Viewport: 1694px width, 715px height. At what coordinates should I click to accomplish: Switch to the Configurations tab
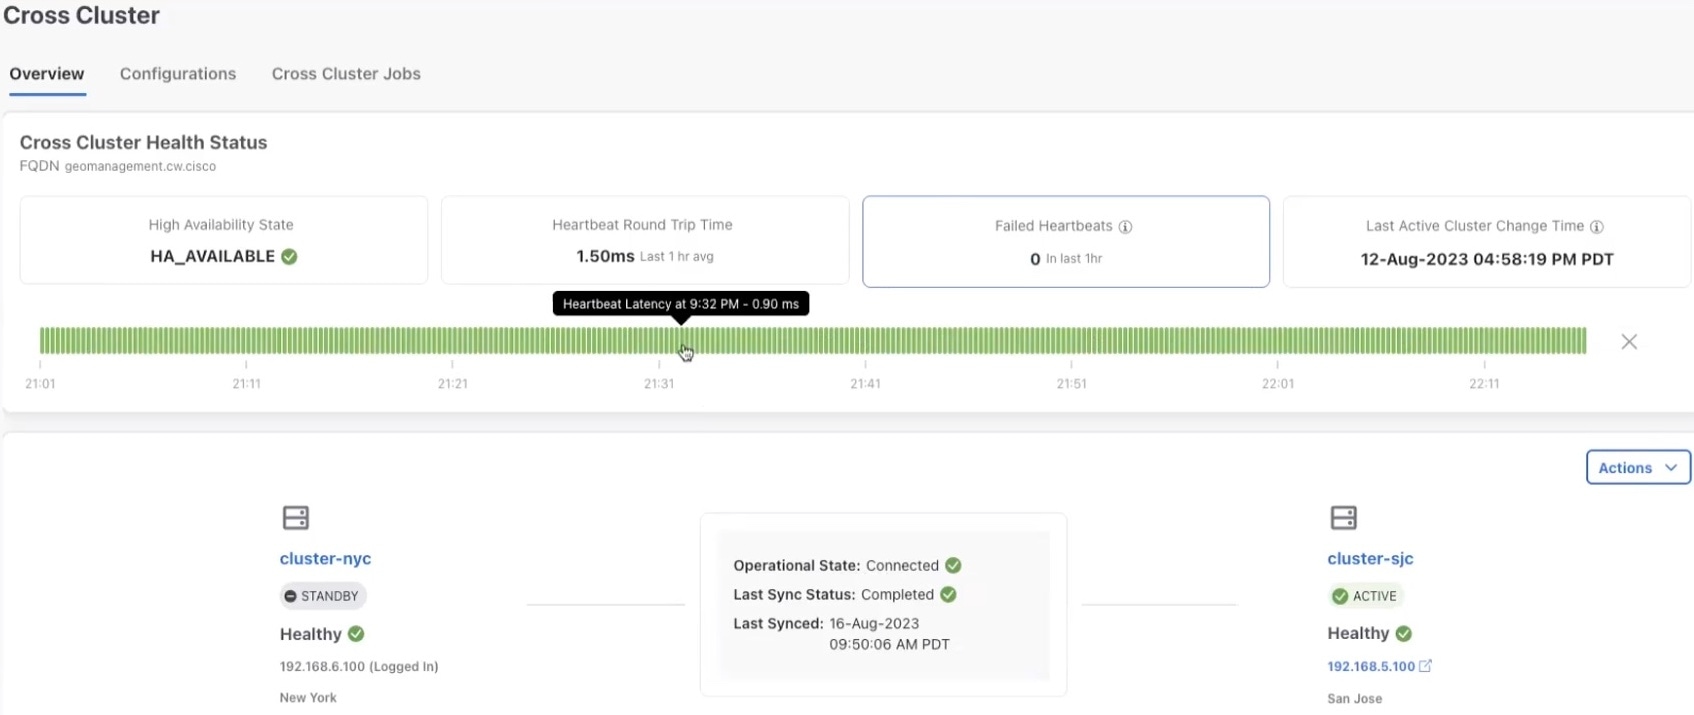pos(178,74)
